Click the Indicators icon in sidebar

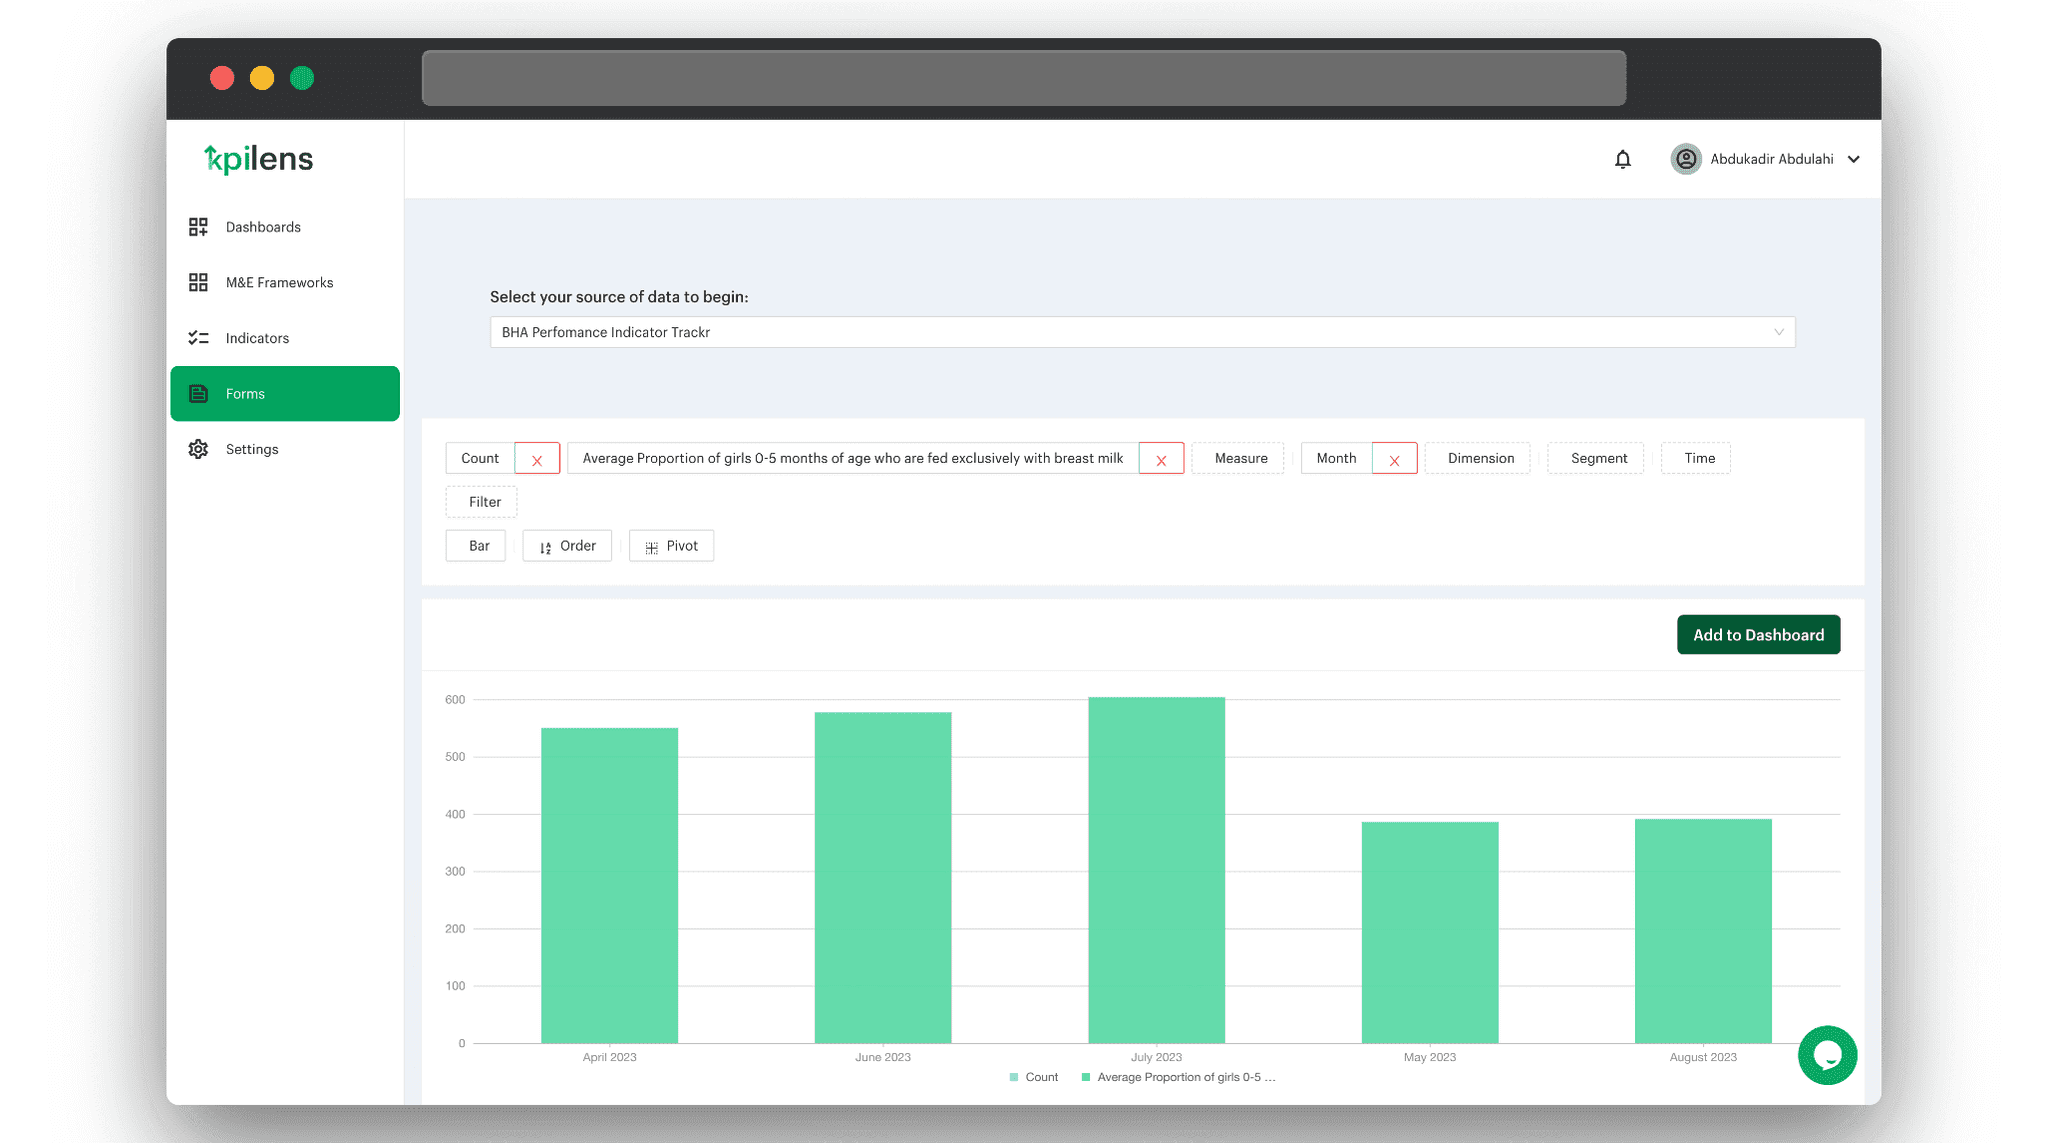tap(198, 337)
